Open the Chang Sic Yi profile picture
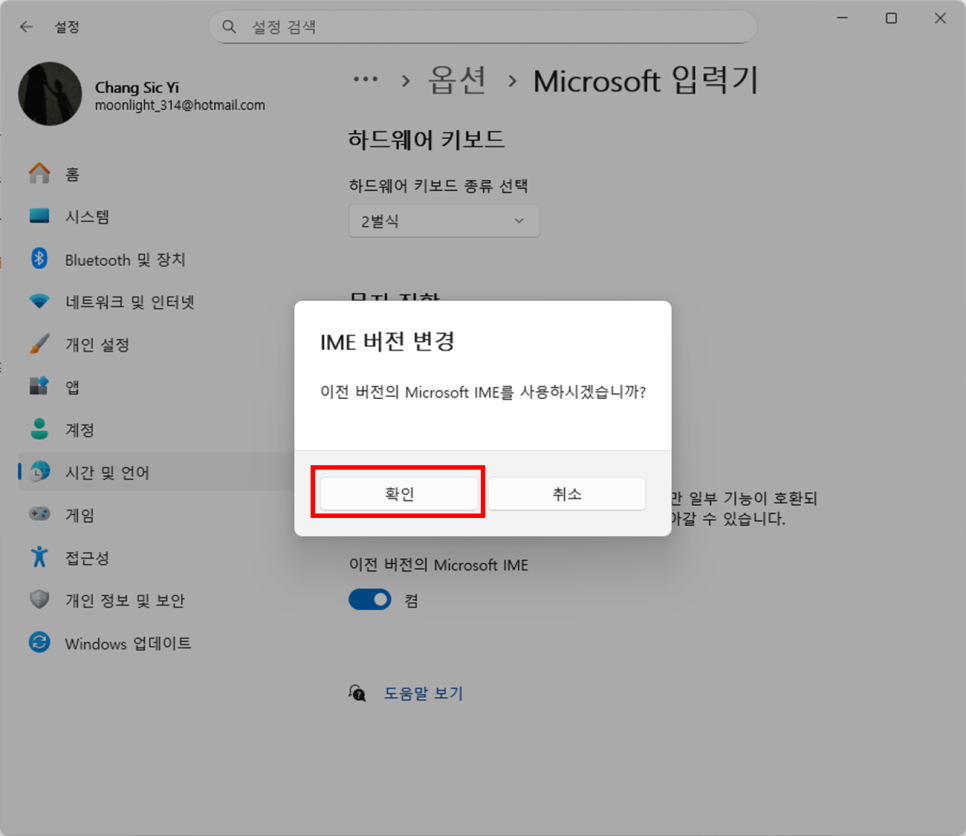The width and height of the screenshot is (966, 836). point(50,94)
